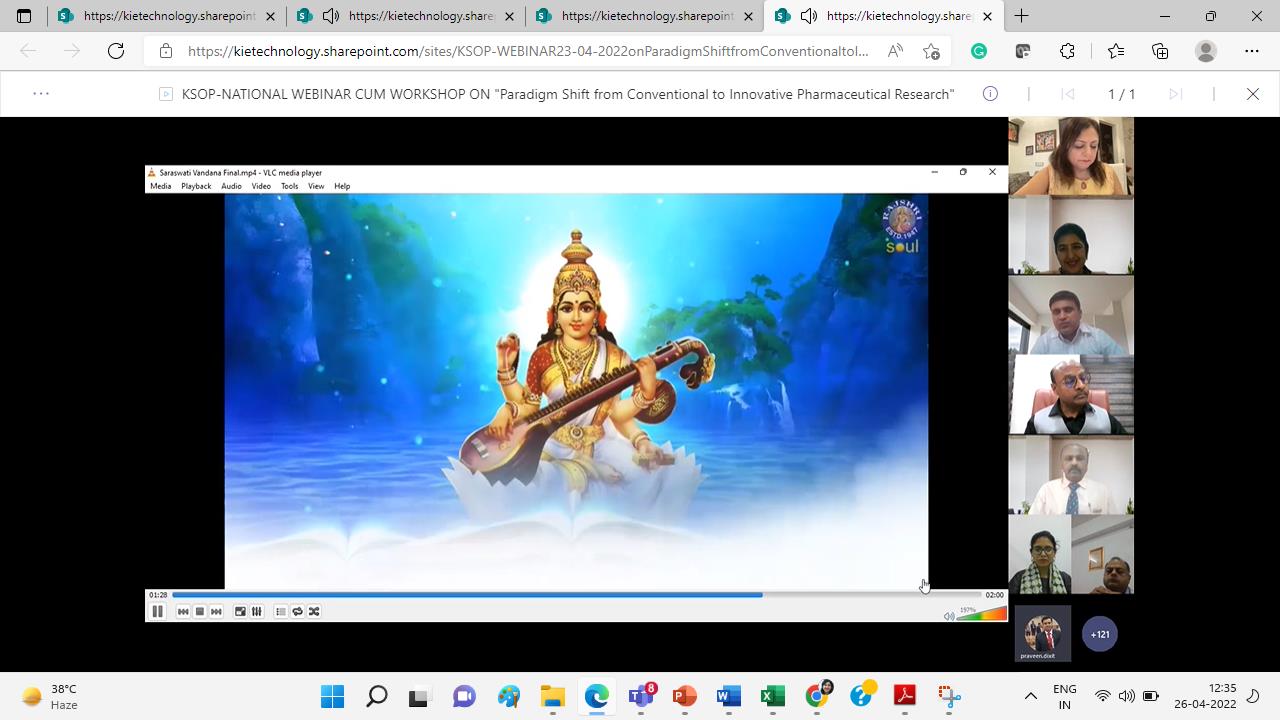Toggle VLC shuffle random playback
The width and height of the screenshot is (1280, 720).
(314, 611)
